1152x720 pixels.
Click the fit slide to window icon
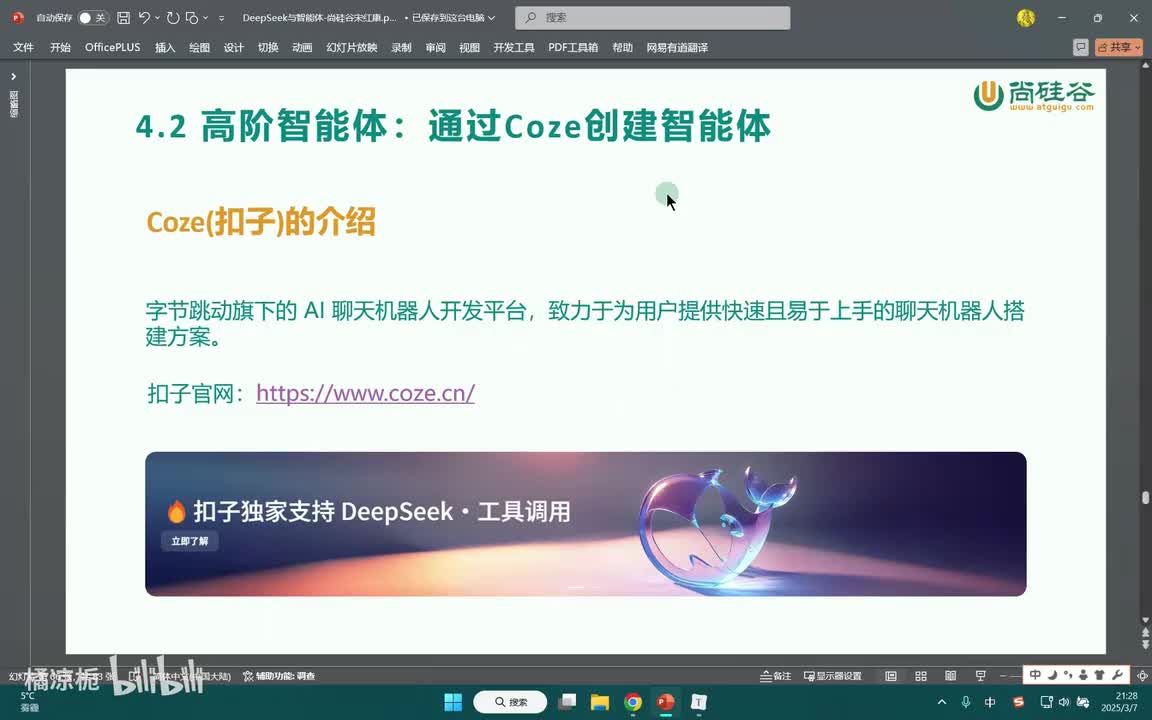click(x=1142, y=676)
